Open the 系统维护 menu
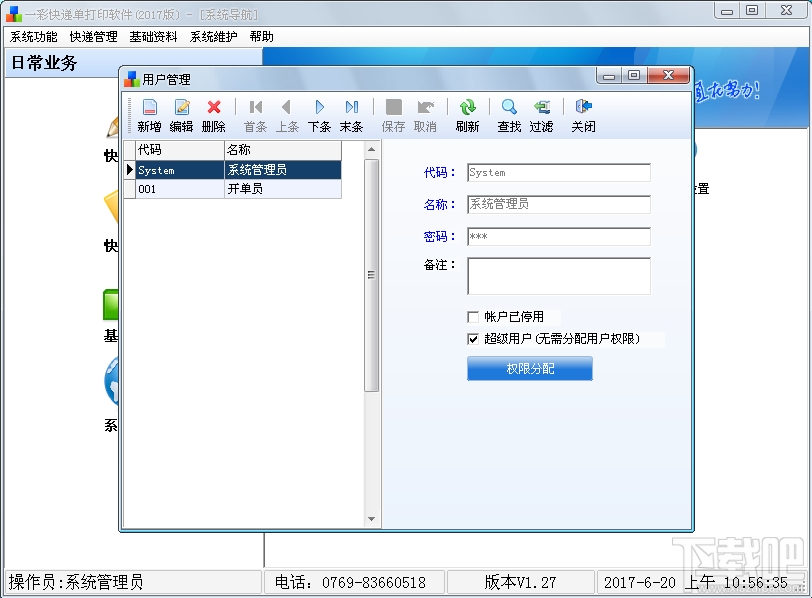812x598 pixels. pos(213,36)
